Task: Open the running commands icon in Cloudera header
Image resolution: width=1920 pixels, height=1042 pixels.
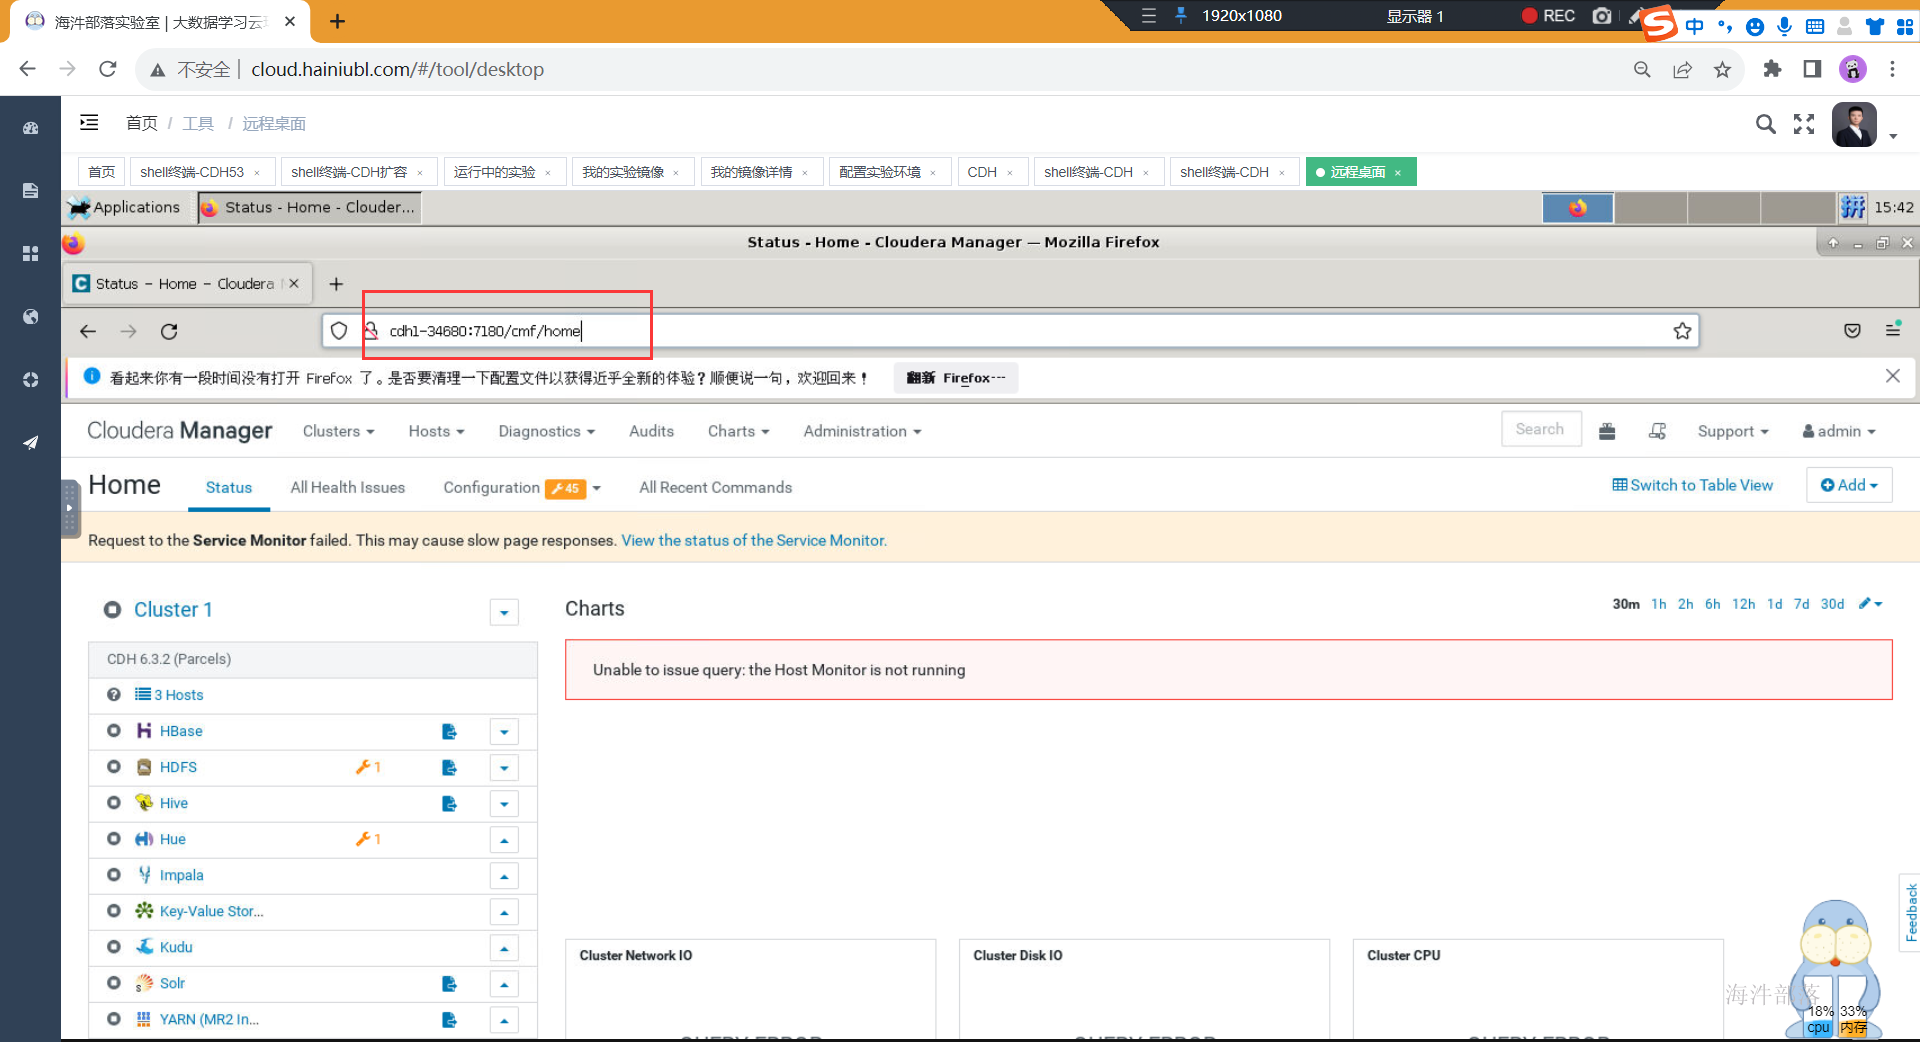Action: pos(1657,431)
